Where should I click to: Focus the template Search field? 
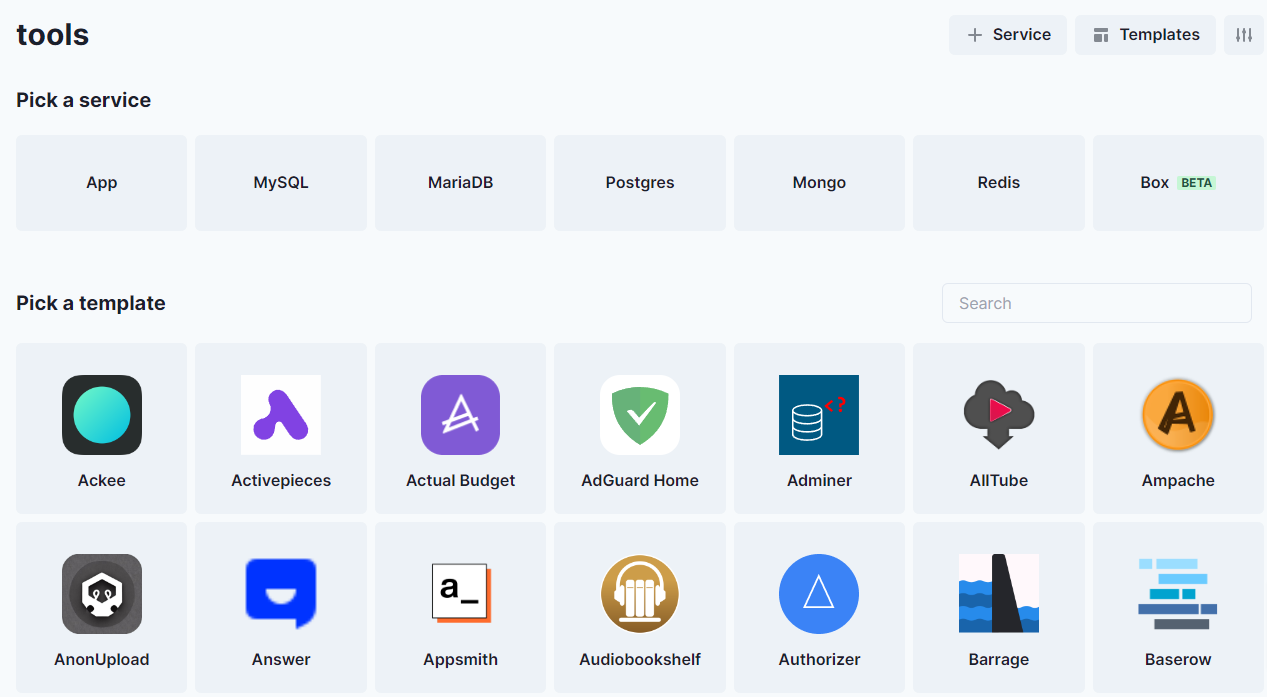tap(1097, 303)
